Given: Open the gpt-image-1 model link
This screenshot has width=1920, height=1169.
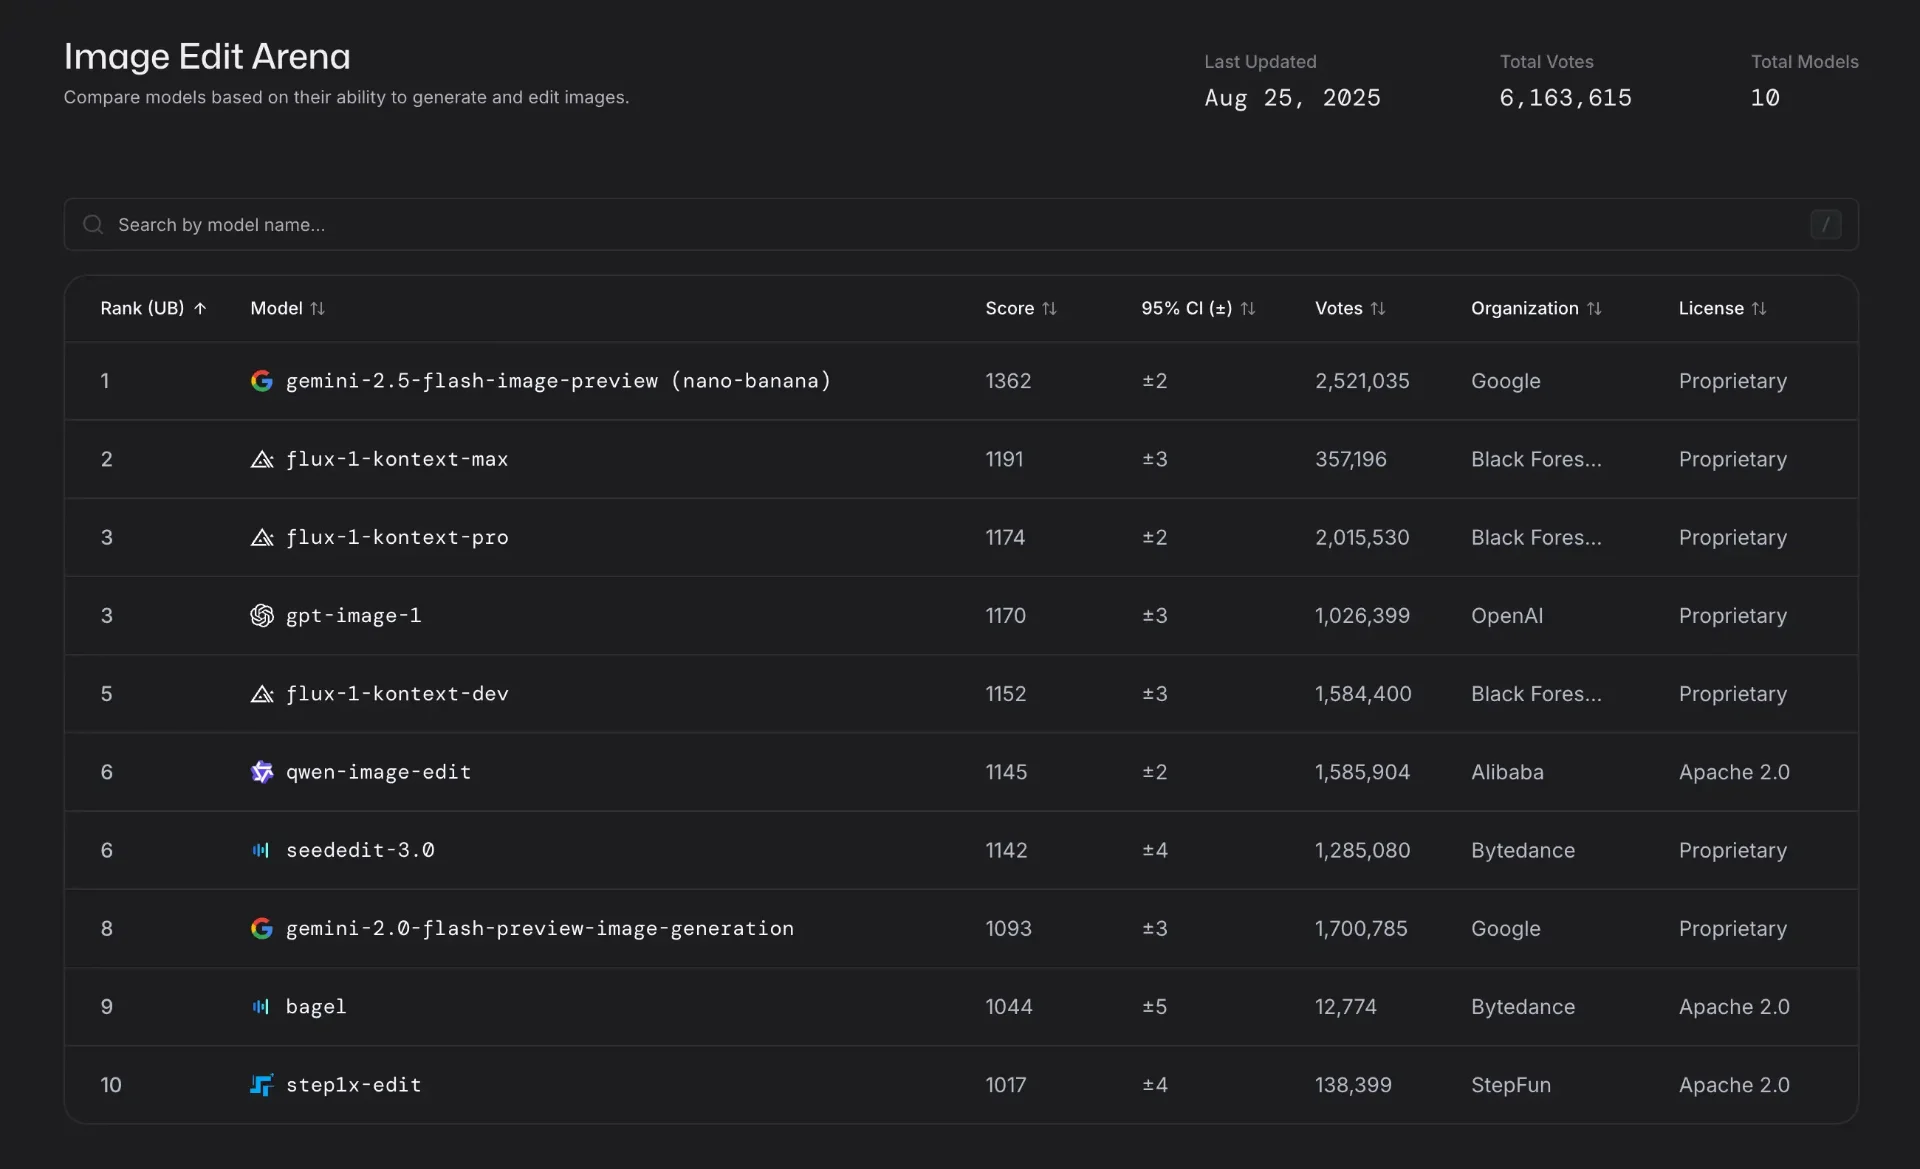Looking at the screenshot, I should pyautogui.click(x=353, y=615).
